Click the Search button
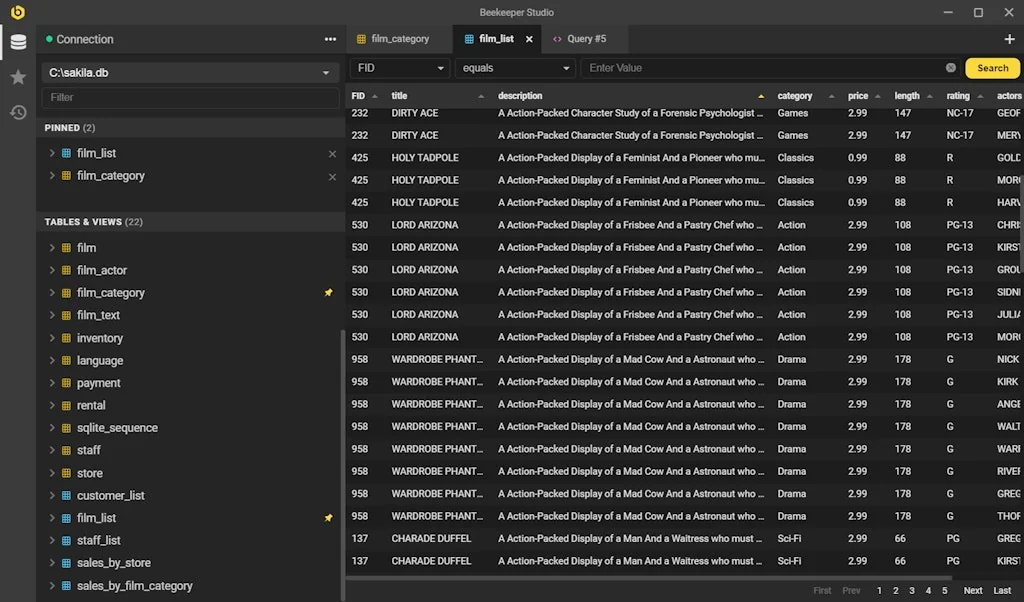 (x=991, y=68)
